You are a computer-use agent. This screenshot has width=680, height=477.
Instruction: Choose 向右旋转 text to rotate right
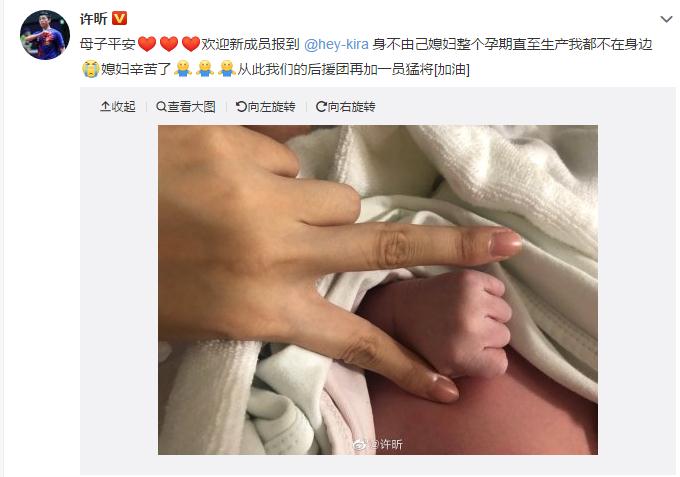(352, 106)
